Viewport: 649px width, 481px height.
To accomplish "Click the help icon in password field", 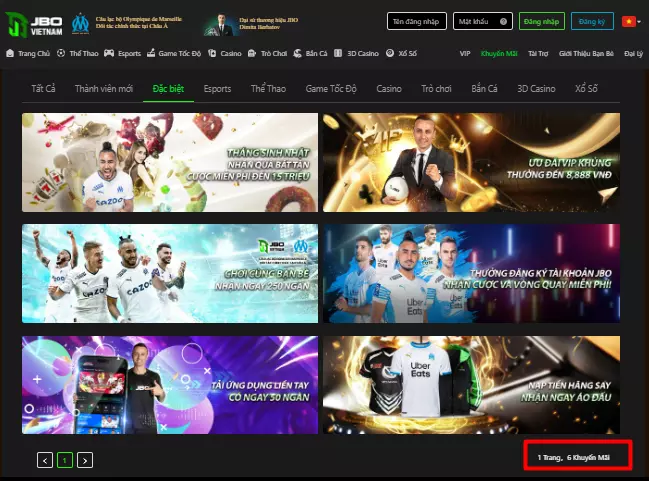I will coord(503,22).
